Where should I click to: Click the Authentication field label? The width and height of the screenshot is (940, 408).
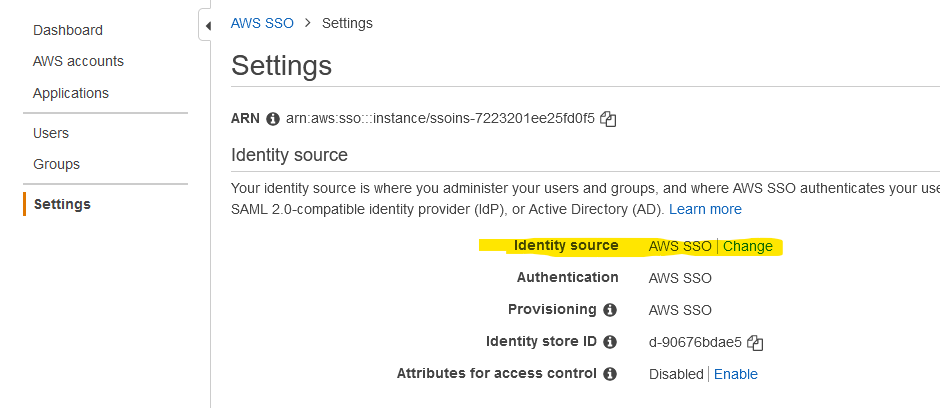[568, 277]
